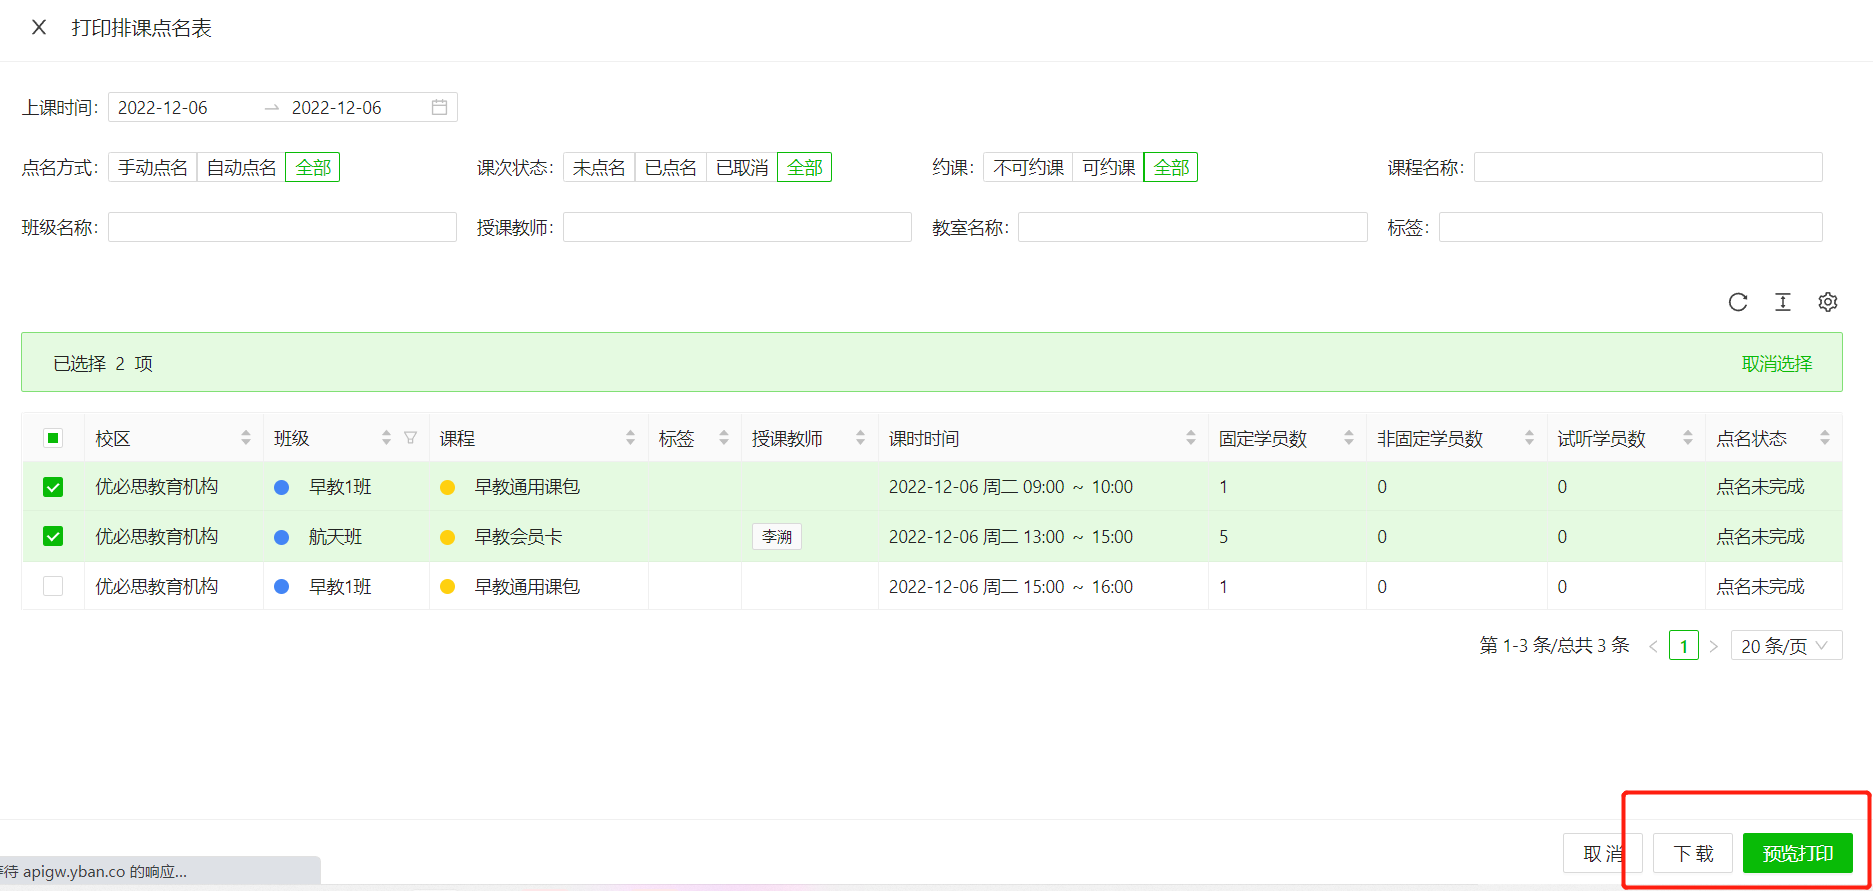Check the 15:00 ~ 16:00 早教1班 row
This screenshot has height=891, width=1873.
coord(53,587)
